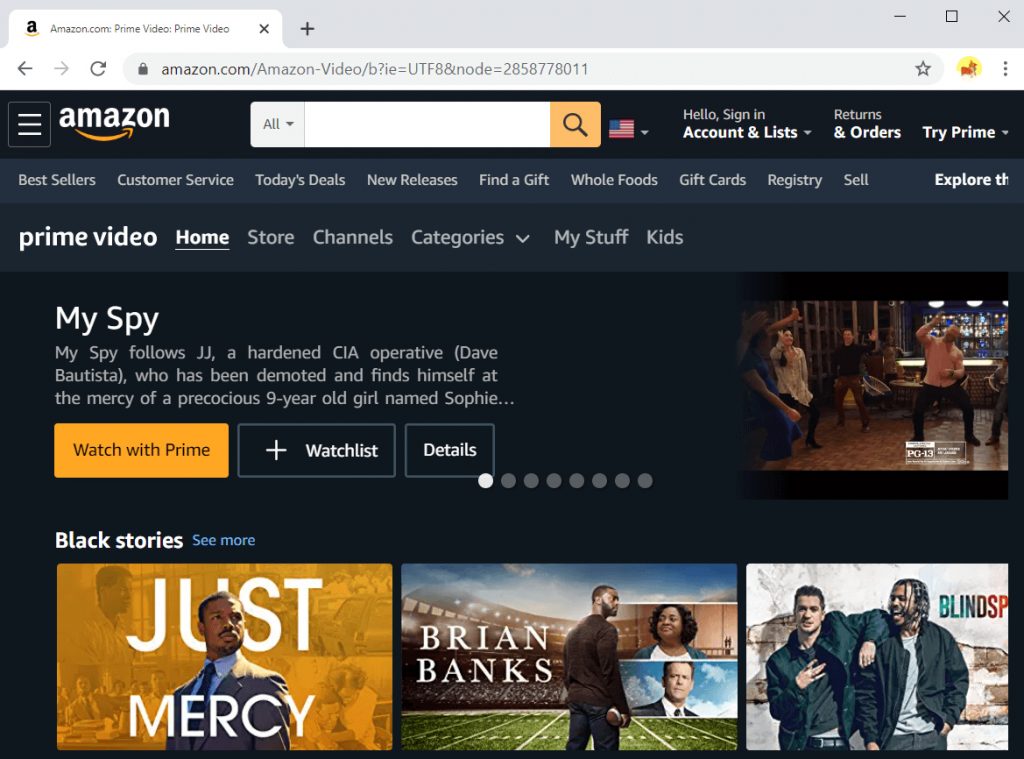Open Find a Gift
Viewport: 1024px width, 759px height.
coord(514,180)
